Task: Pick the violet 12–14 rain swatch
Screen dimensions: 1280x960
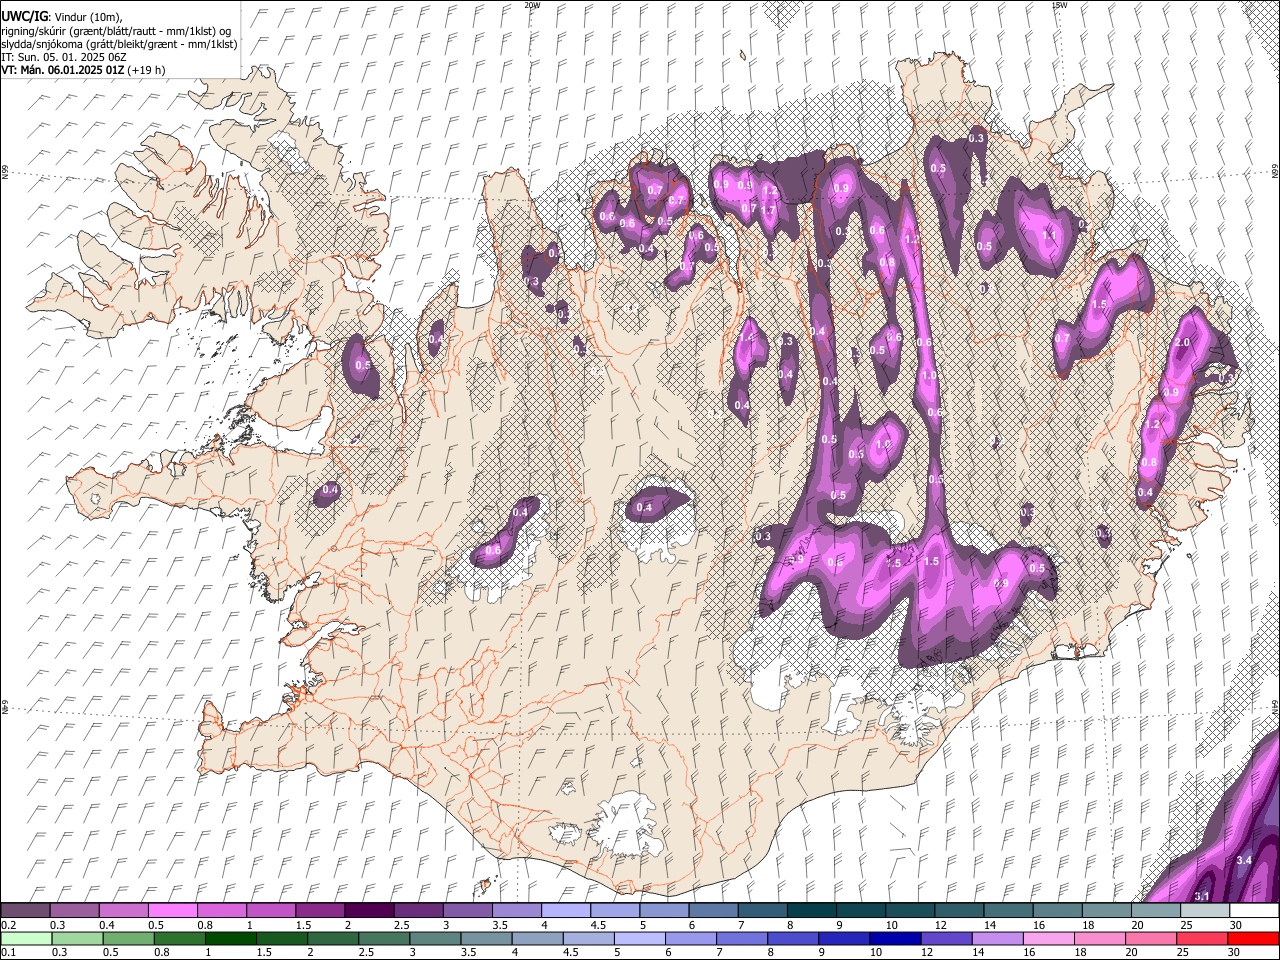Action: tap(947, 939)
